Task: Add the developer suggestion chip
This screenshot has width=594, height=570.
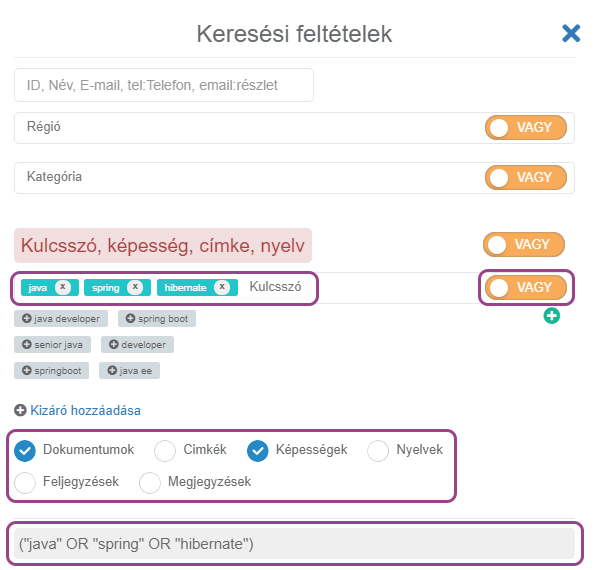Action: [x=138, y=345]
